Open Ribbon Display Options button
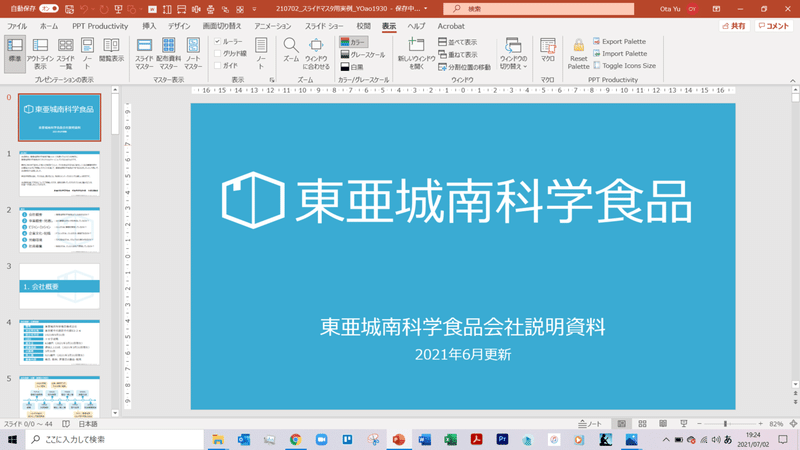Viewport: 800px width, 450px height. 716,9
